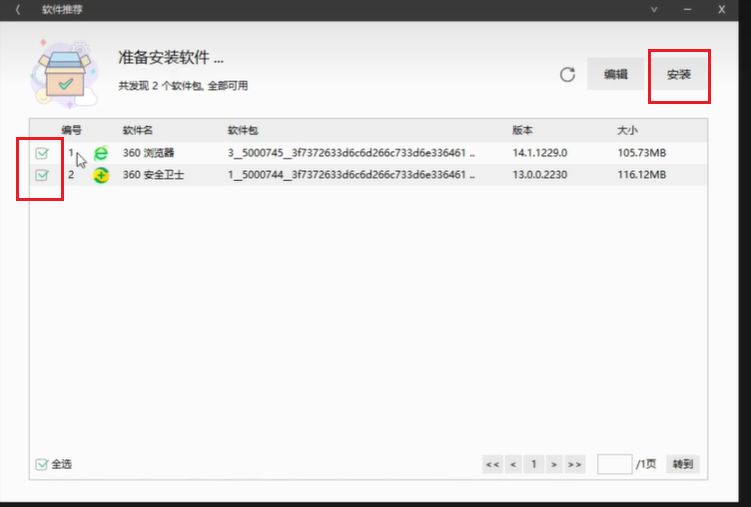Click the 转到 go-to-page button

tap(682, 464)
